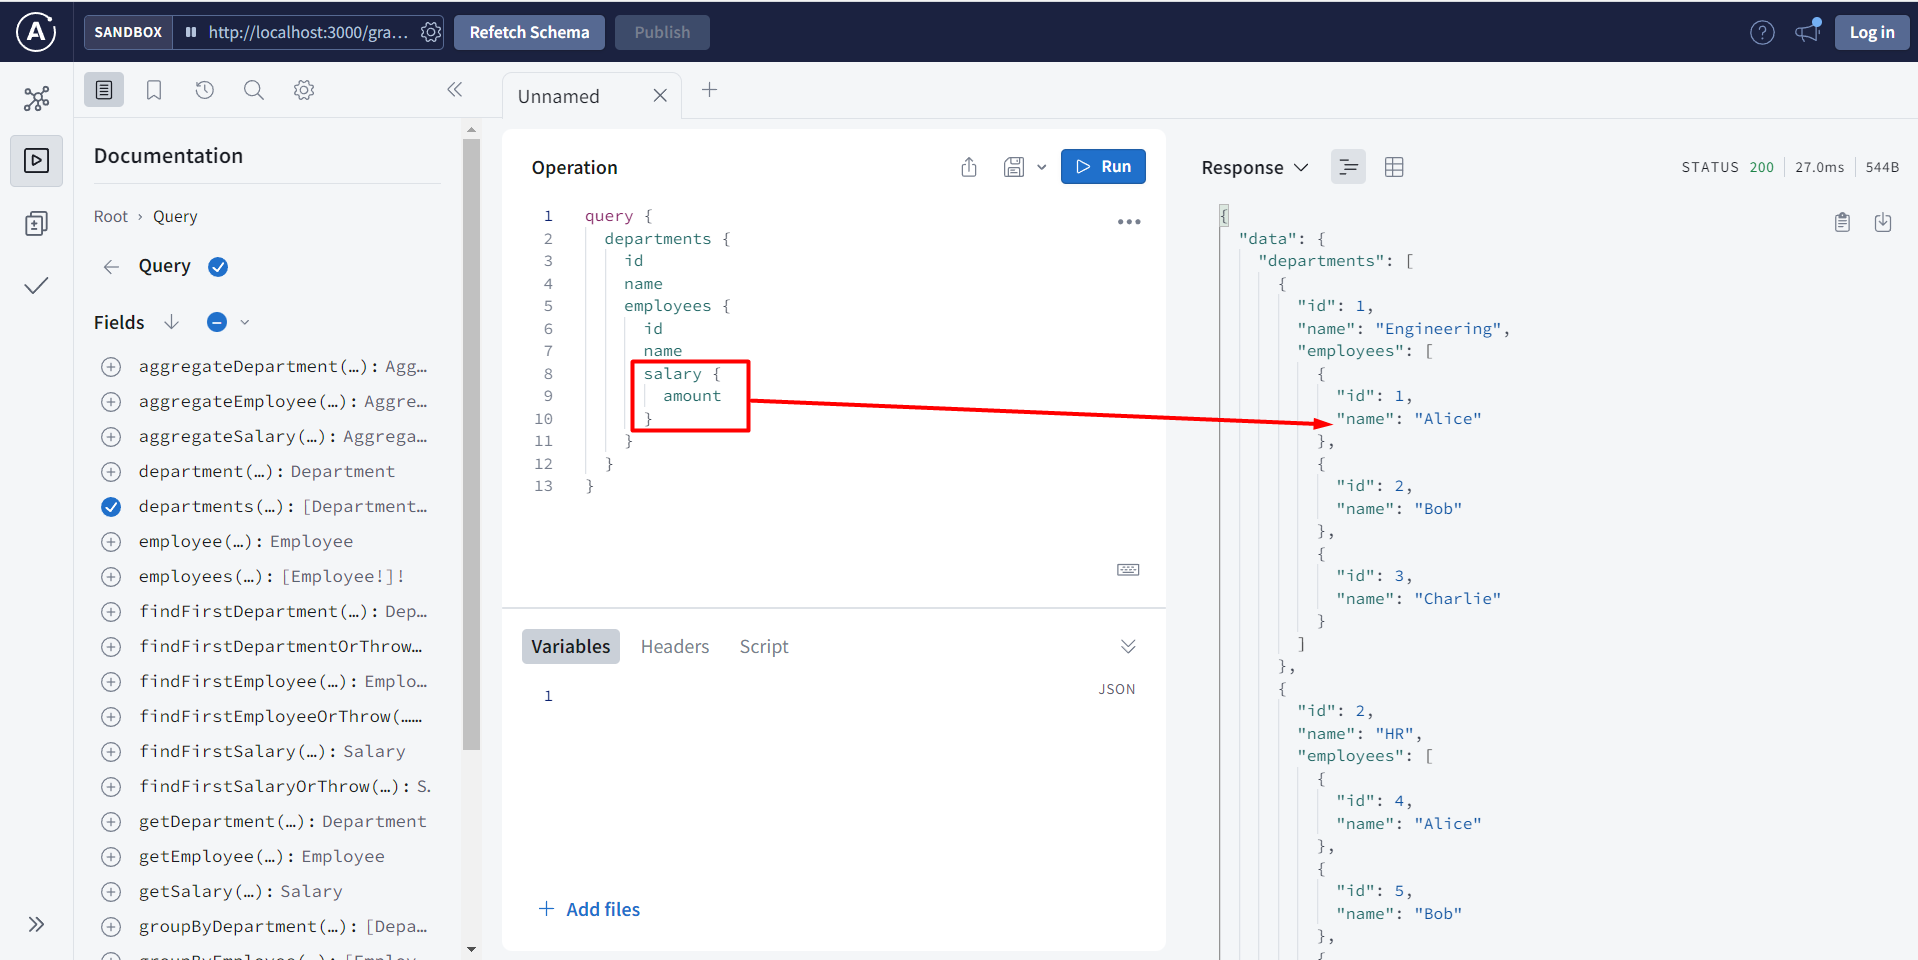
Task: Go back from Query type
Action: point(111,267)
